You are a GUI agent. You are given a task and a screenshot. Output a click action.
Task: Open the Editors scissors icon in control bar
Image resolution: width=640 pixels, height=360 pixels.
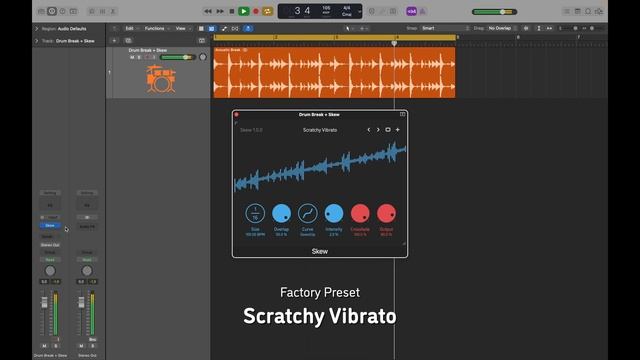click(x=113, y=11)
